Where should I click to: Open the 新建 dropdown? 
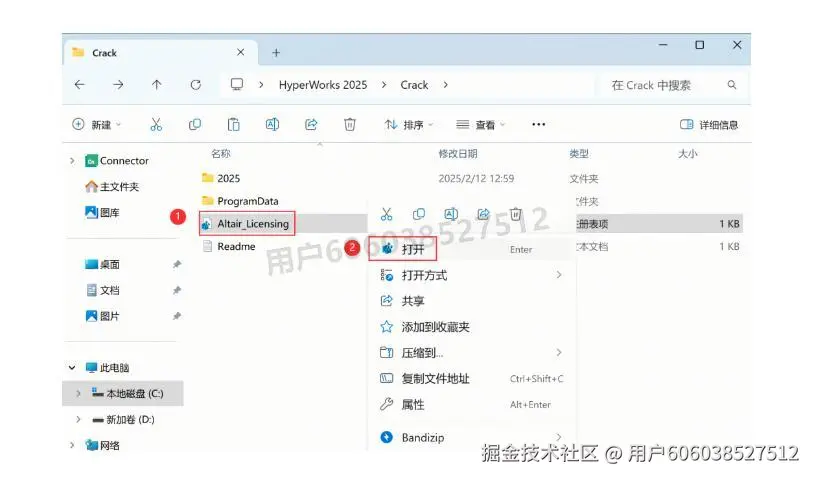pos(97,125)
